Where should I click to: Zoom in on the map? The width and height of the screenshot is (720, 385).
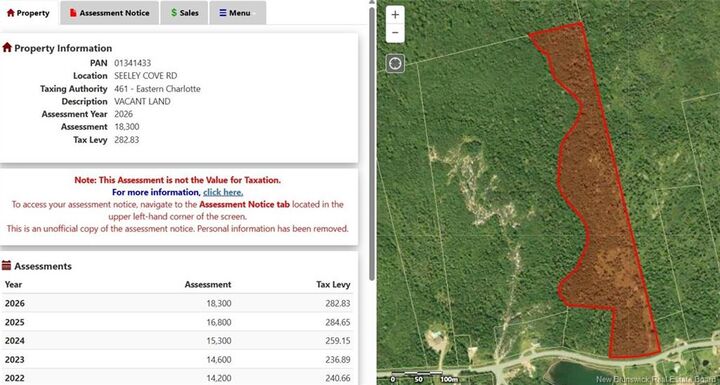click(x=395, y=15)
